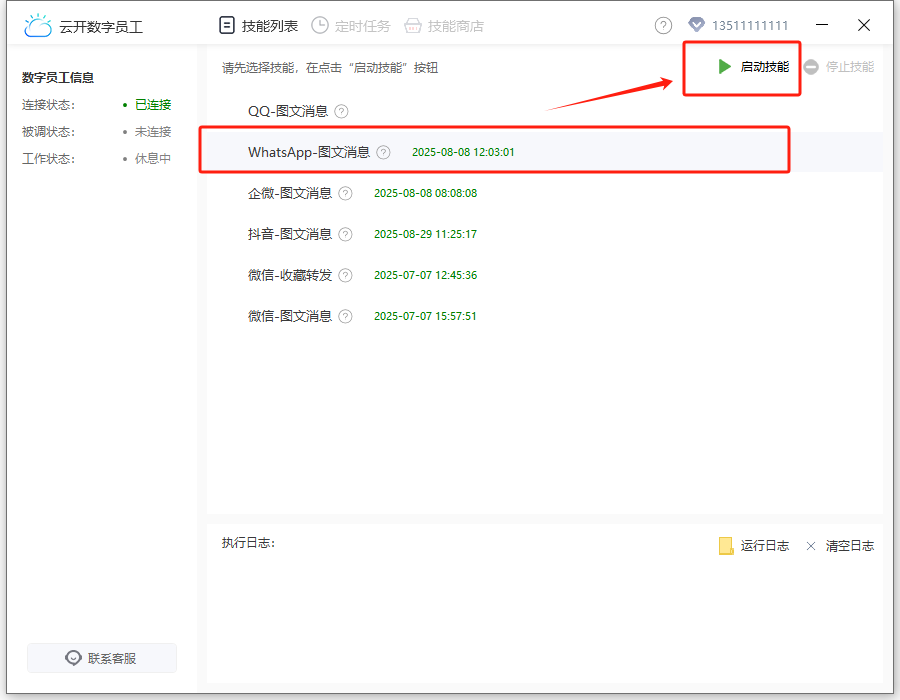Click the diamond VIP icon next to phone number
The image size is (900, 700).
pos(696,25)
